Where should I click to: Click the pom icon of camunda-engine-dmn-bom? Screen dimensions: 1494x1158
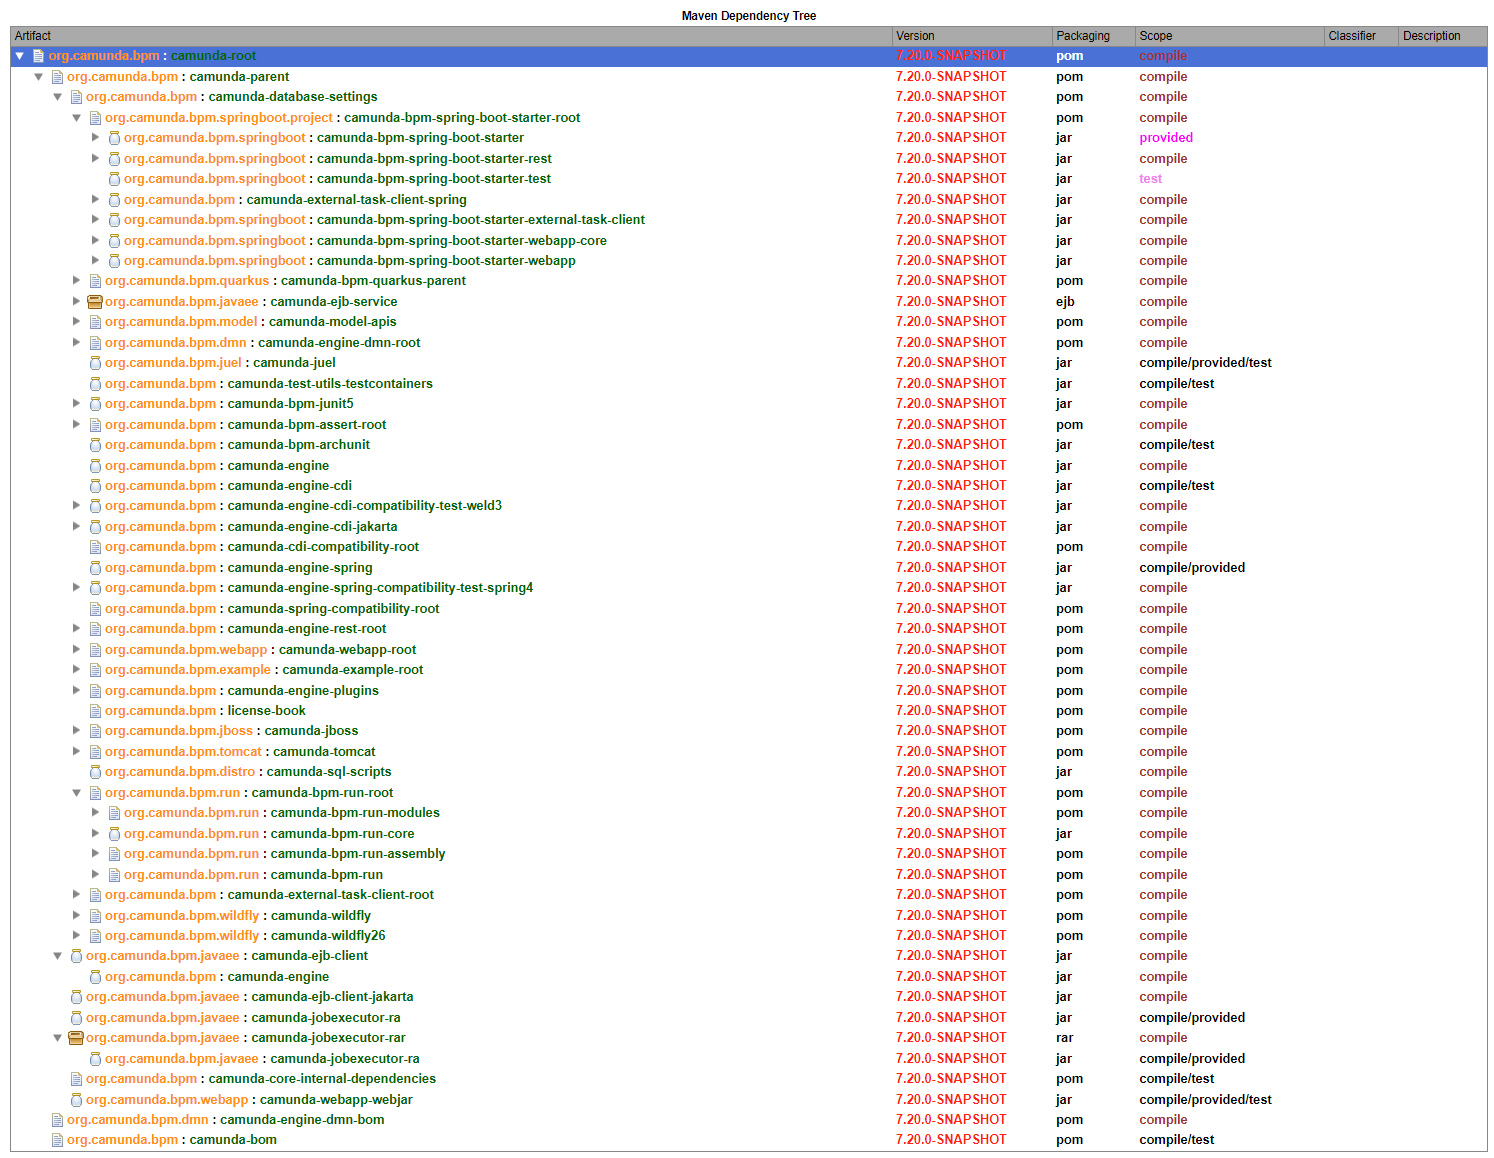57,1120
